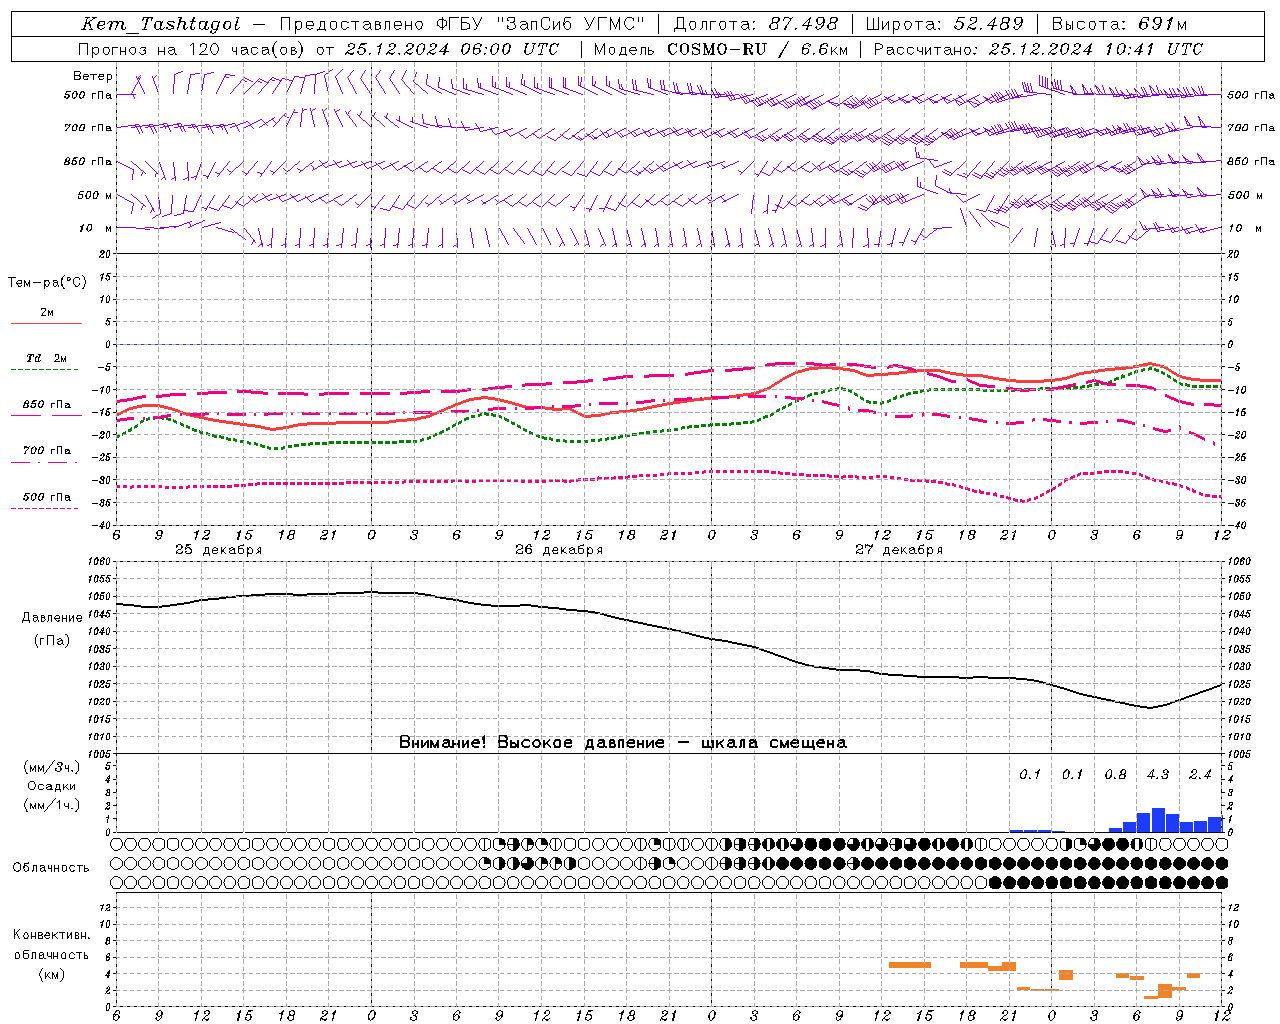This screenshot has height=1024, width=1280.
Task: Select 'Прогноз на 120 часа(ов)' forecast text
Action: [193, 49]
